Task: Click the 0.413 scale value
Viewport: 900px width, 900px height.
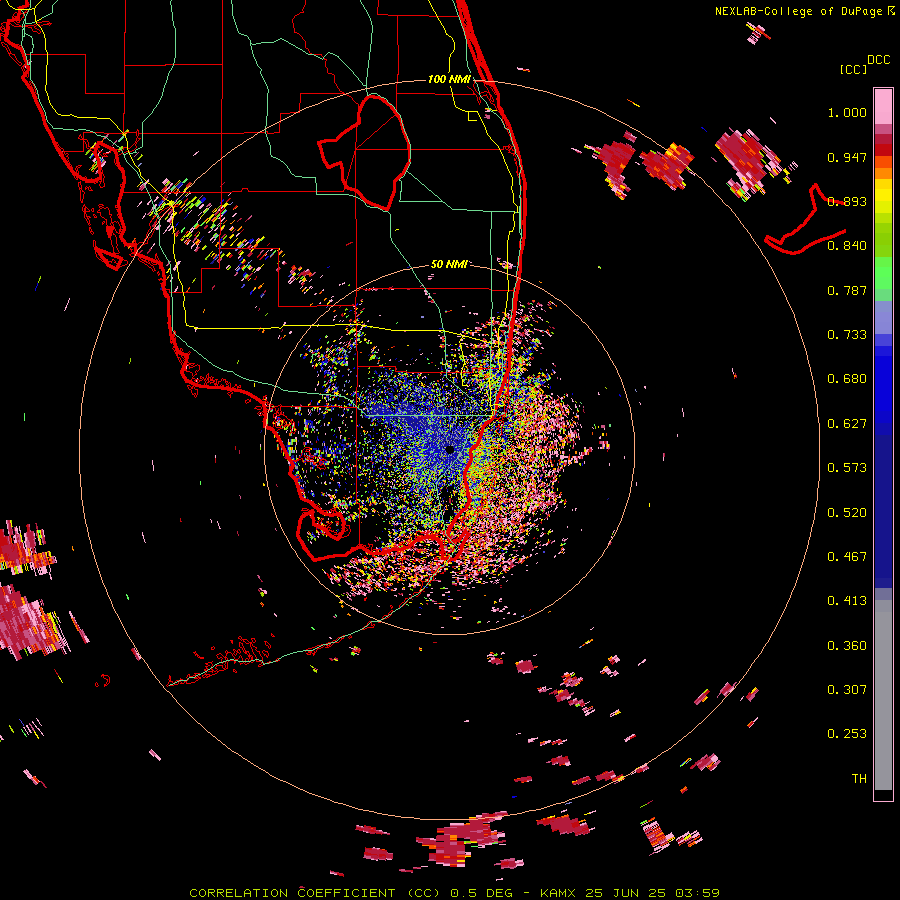Action: point(847,601)
